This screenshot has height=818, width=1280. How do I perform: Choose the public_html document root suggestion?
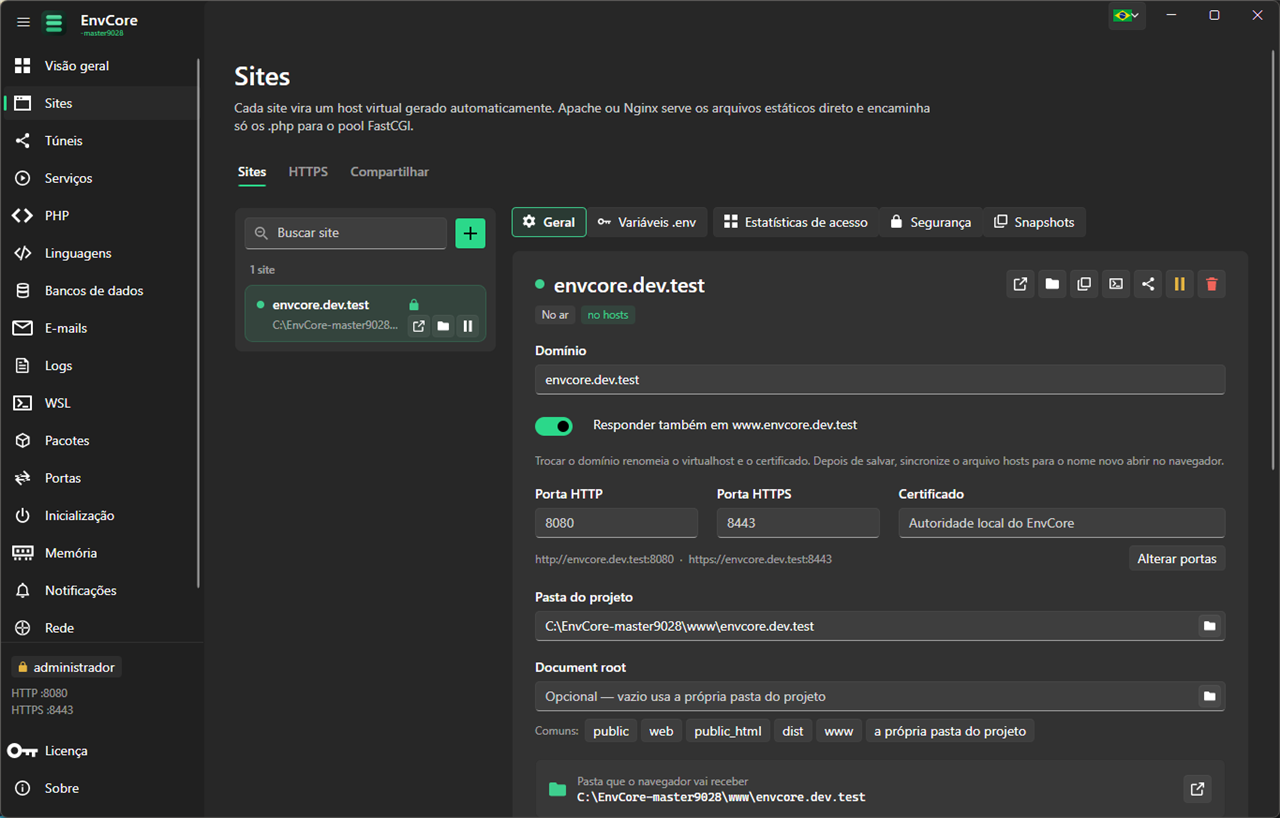click(x=728, y=731)
